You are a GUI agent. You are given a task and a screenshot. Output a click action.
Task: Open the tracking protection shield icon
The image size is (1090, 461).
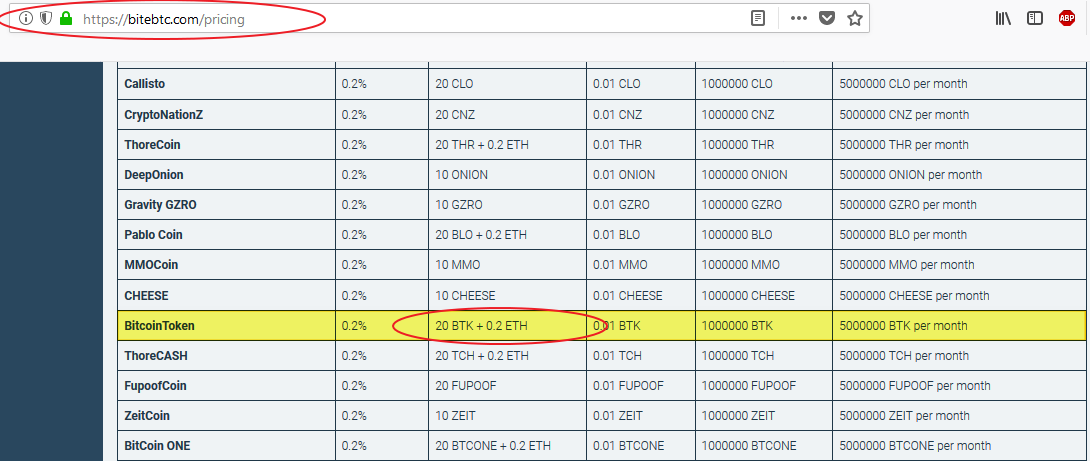pyautogui.click(x=46, y=19)
